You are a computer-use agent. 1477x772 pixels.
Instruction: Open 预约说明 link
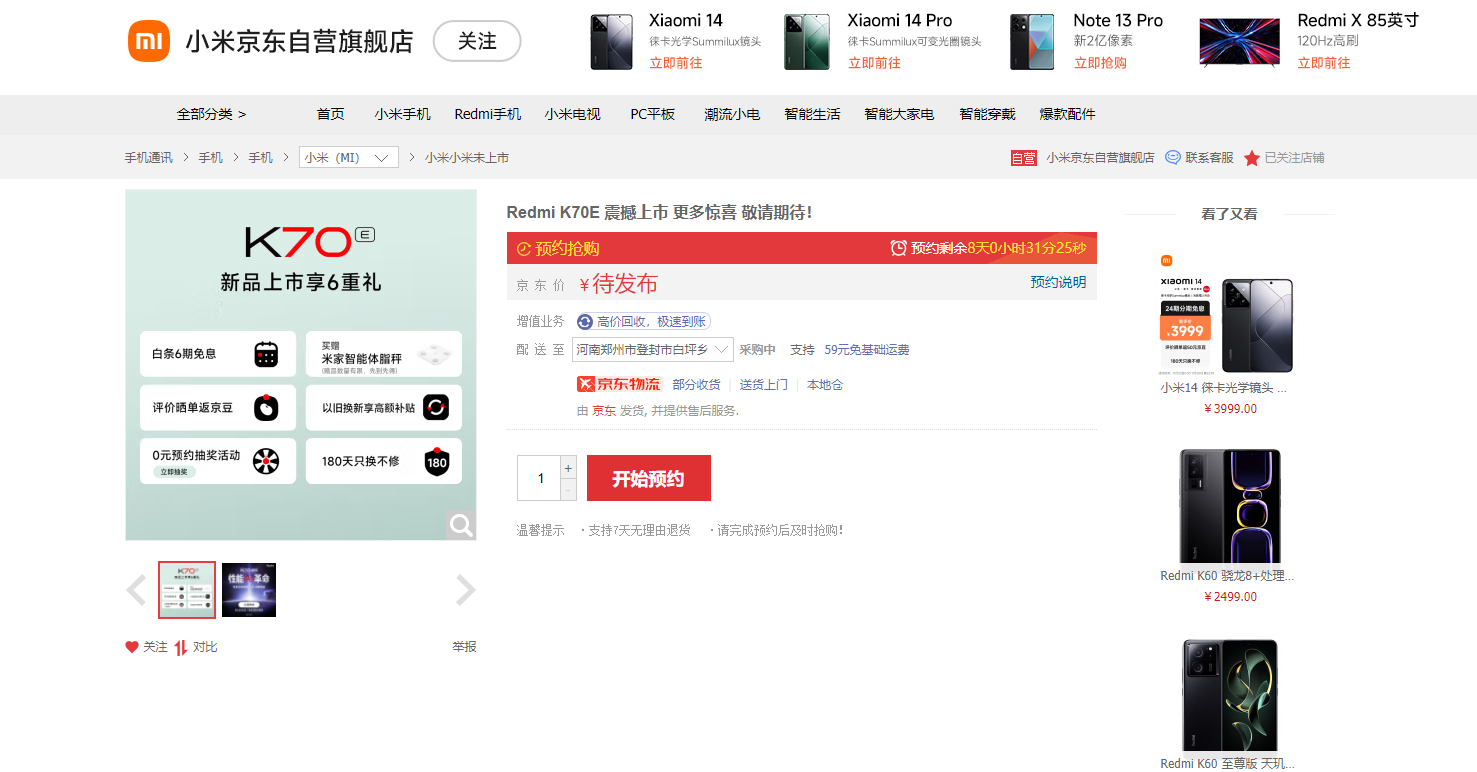pos(1058,282)
